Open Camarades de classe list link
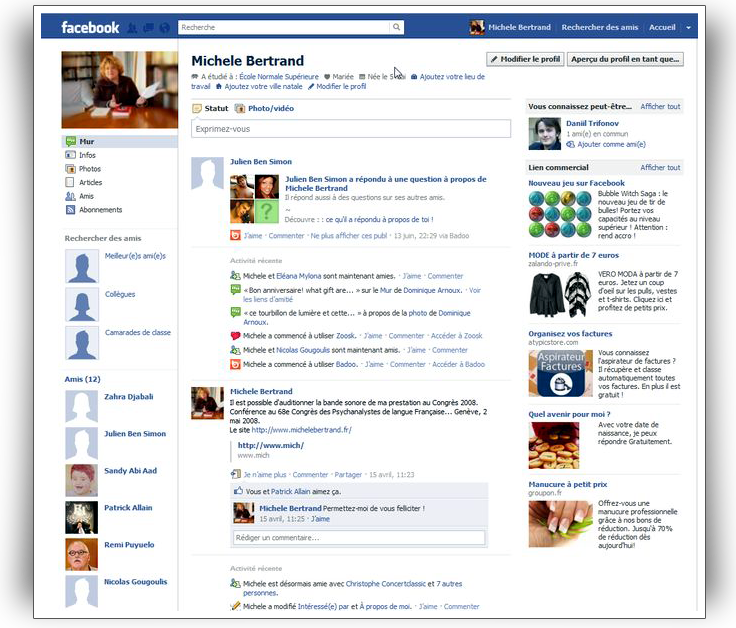This screenshot has height=628, width=736. [x=138, y=332]
